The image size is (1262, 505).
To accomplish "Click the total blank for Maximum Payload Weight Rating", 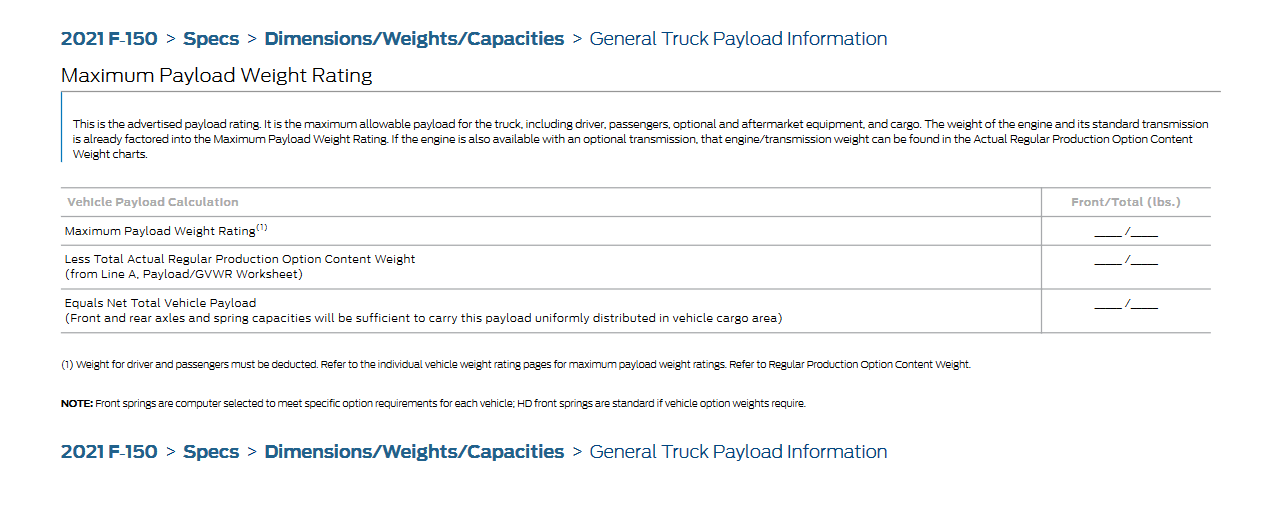I will click(x=1145, y=233).
